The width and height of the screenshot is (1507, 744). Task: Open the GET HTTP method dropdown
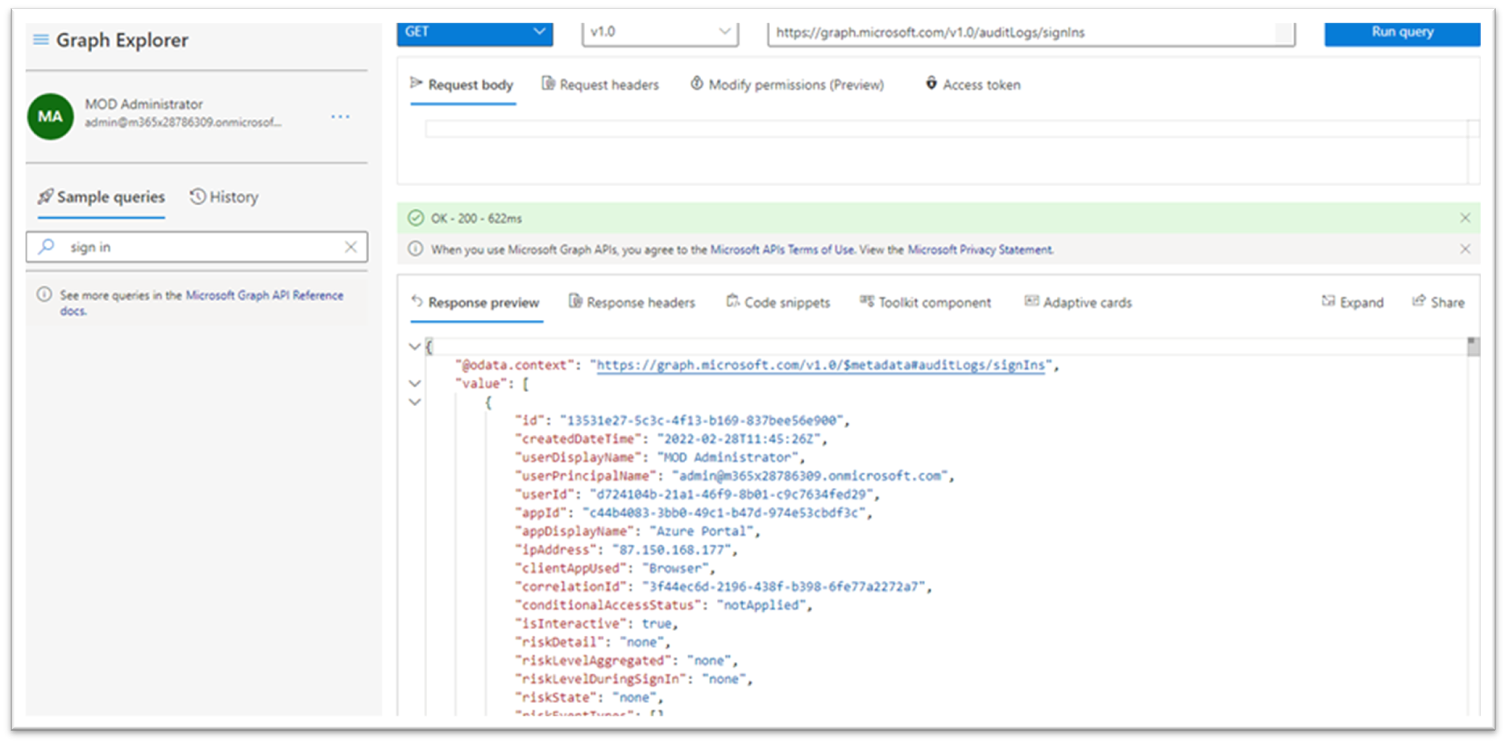click(x=474, y=32)
